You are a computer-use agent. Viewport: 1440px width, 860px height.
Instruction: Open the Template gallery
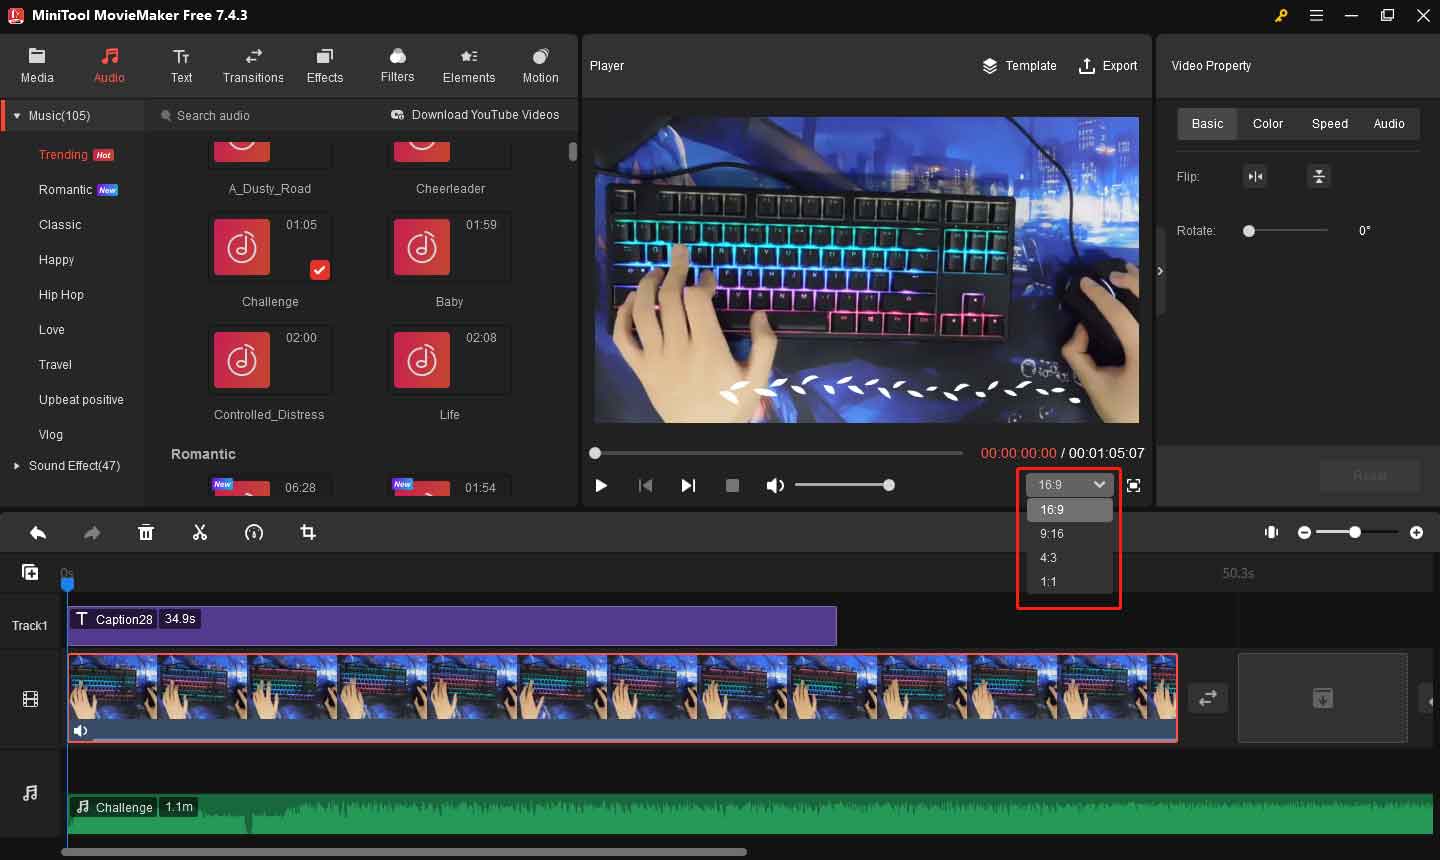point(1019,66)
